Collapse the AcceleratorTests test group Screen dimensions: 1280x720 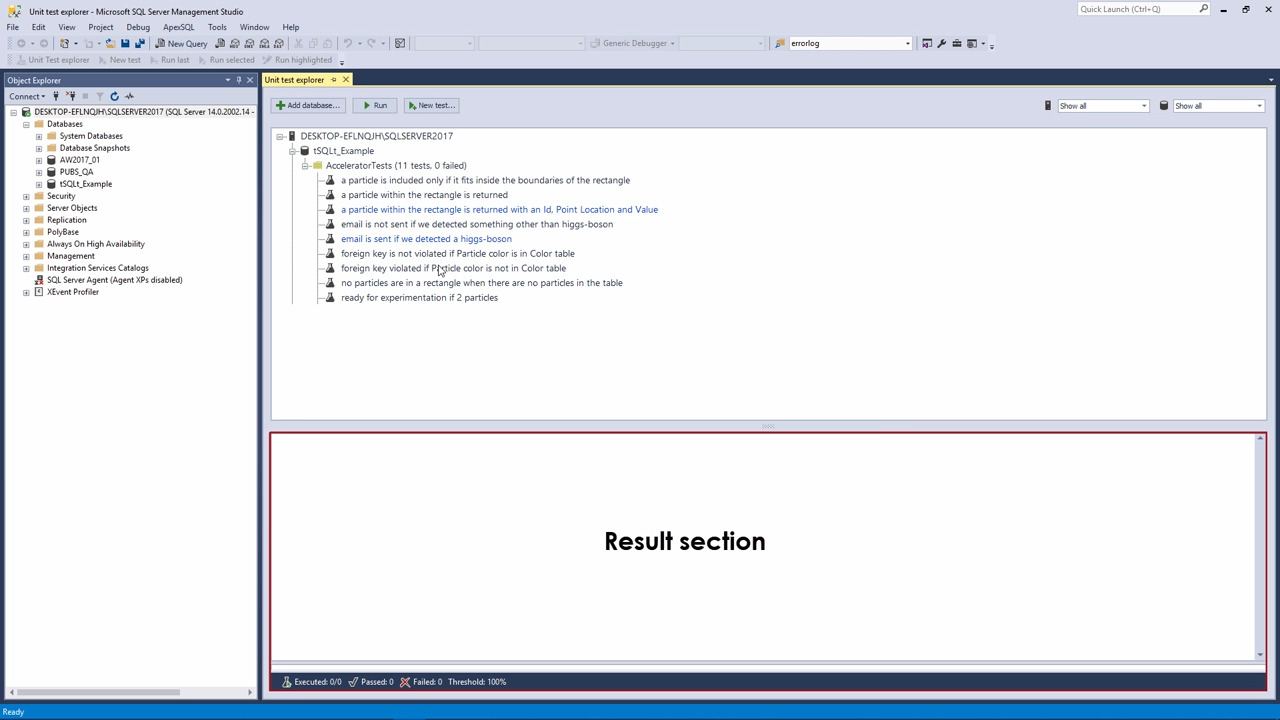pos(305,165)
